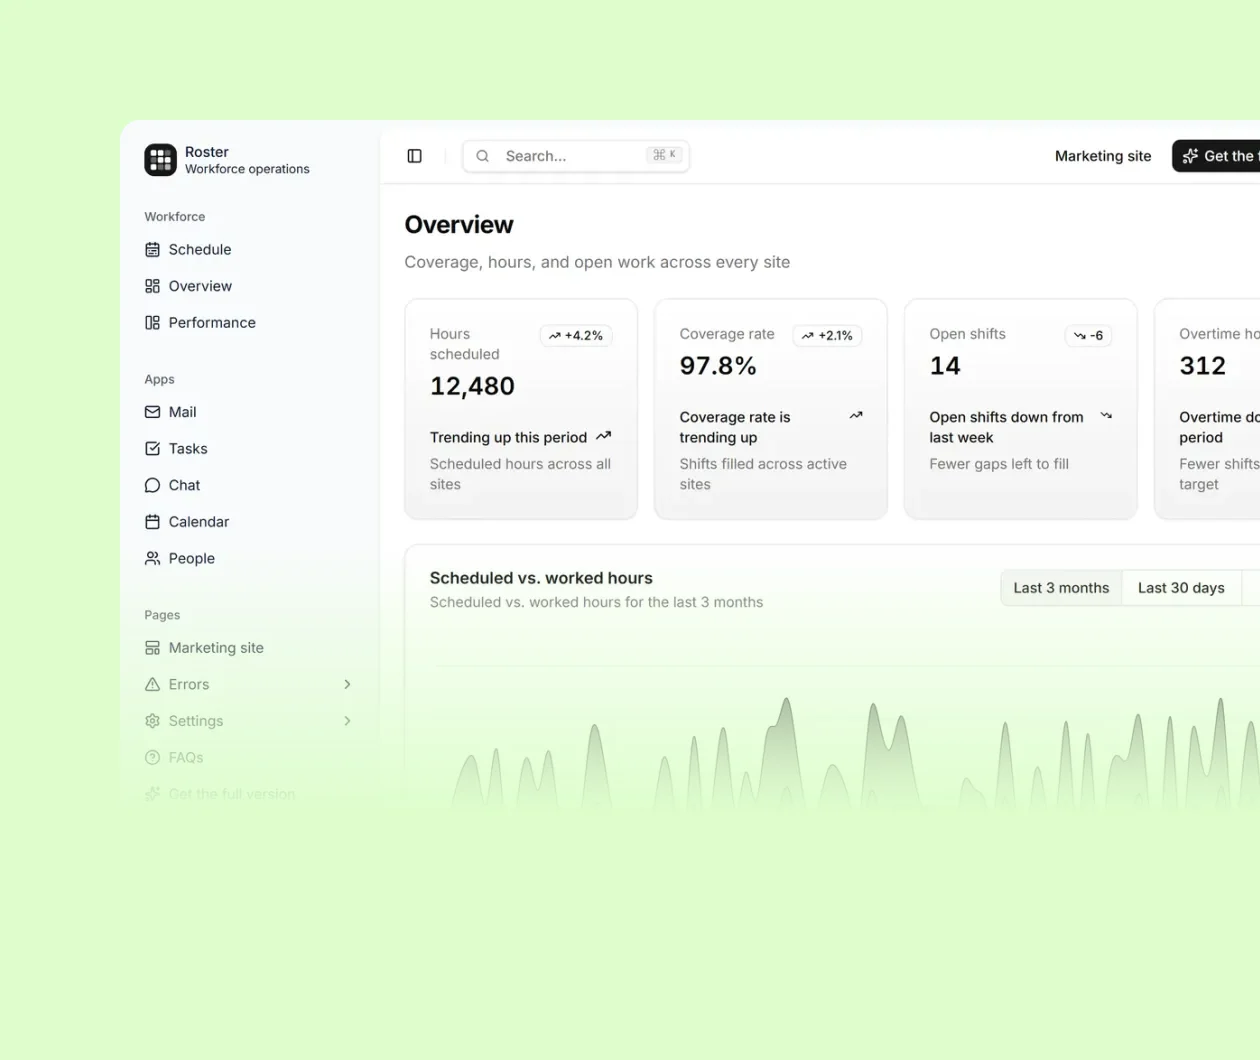The image size is (1260, 1060).
Task: Open the FAQs page link
Action: click(x=250, y=757)
